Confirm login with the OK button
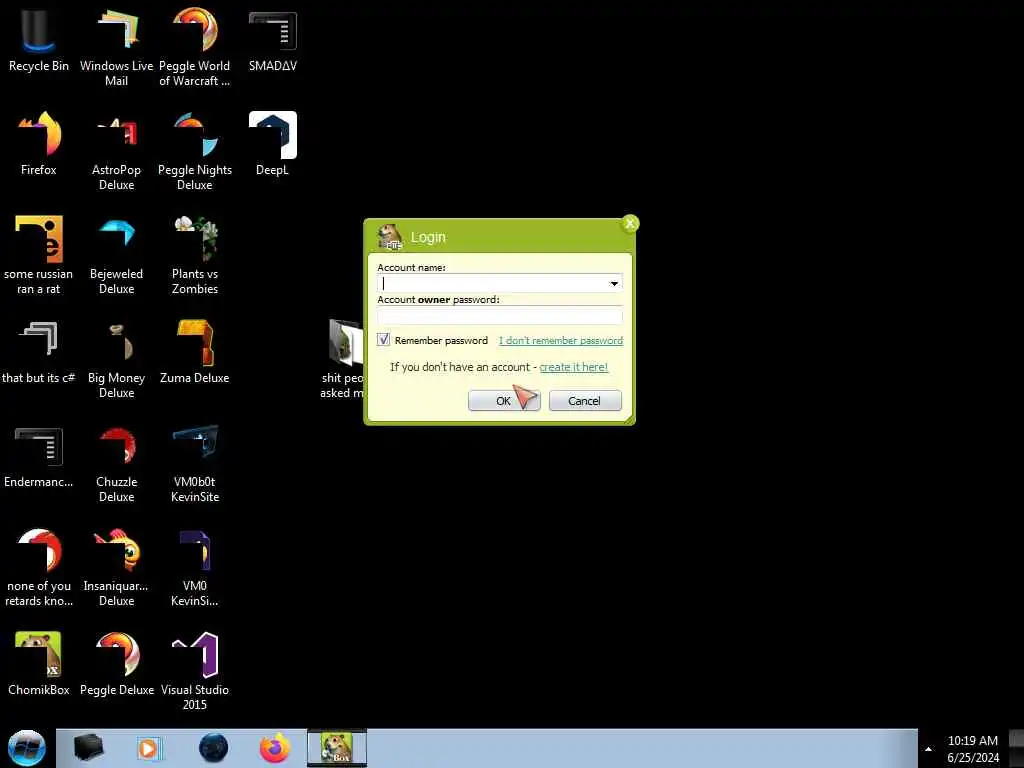This screenshot has height=768, width=1024. [x=504, y=400]
